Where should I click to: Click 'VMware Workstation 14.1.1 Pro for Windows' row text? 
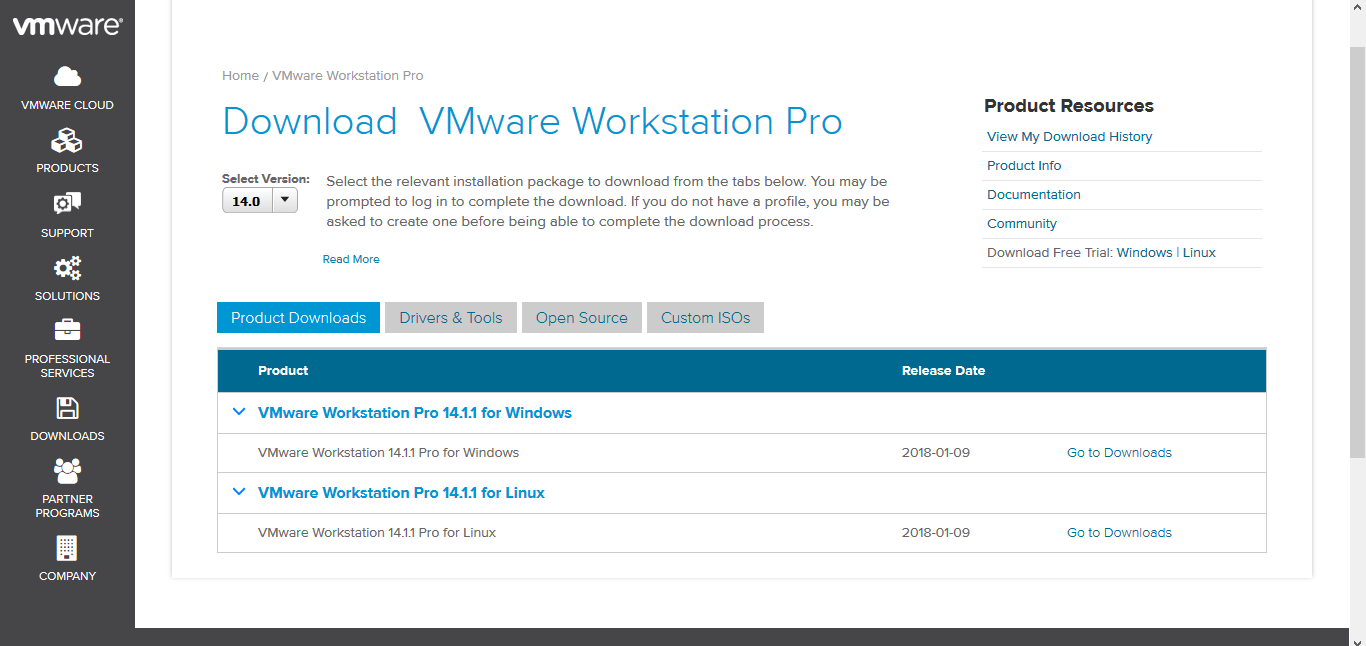pos(388,453)
